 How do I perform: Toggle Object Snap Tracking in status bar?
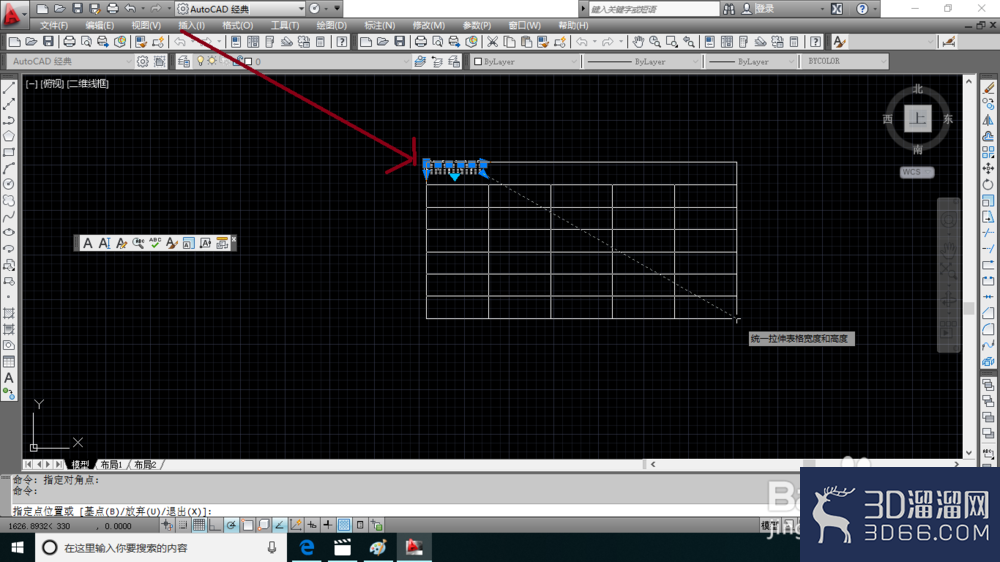click(x=279, y=525)
